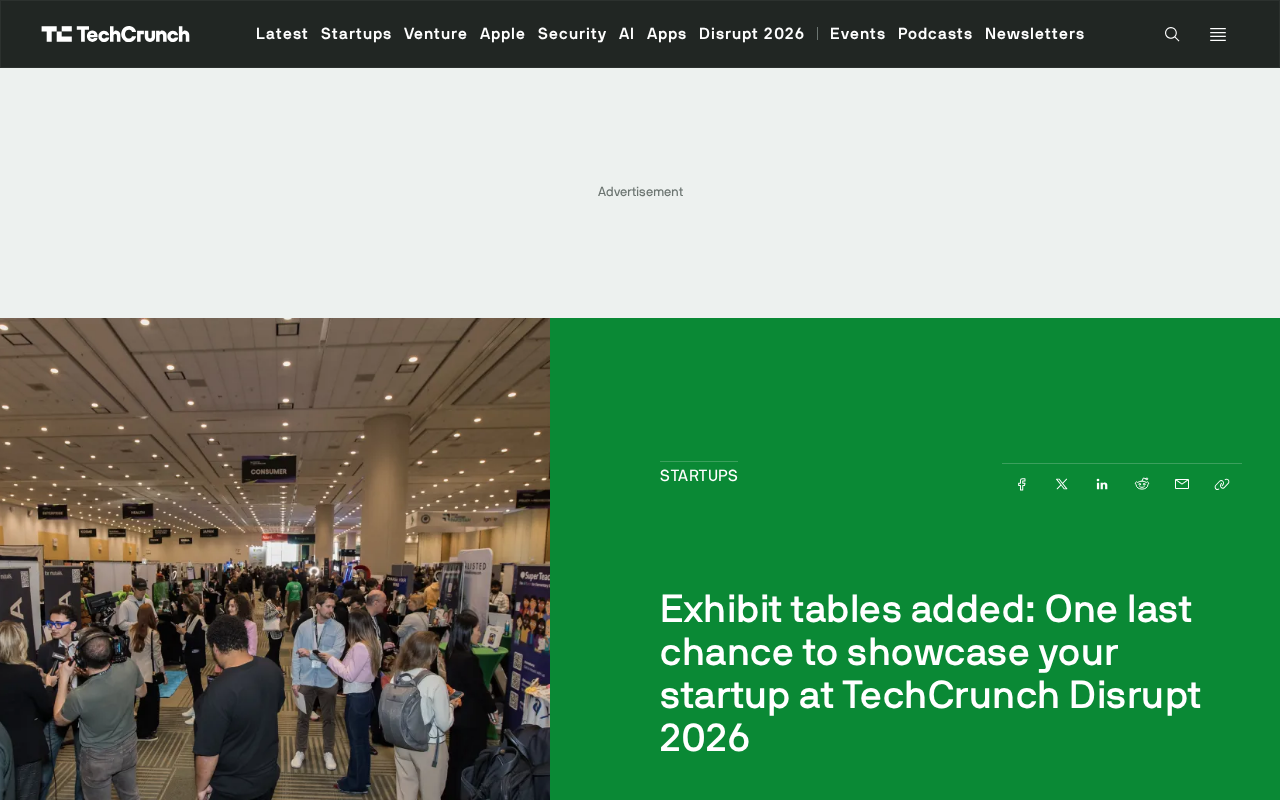
Task: Open the Startups nav item
Action: click(356, 34)
